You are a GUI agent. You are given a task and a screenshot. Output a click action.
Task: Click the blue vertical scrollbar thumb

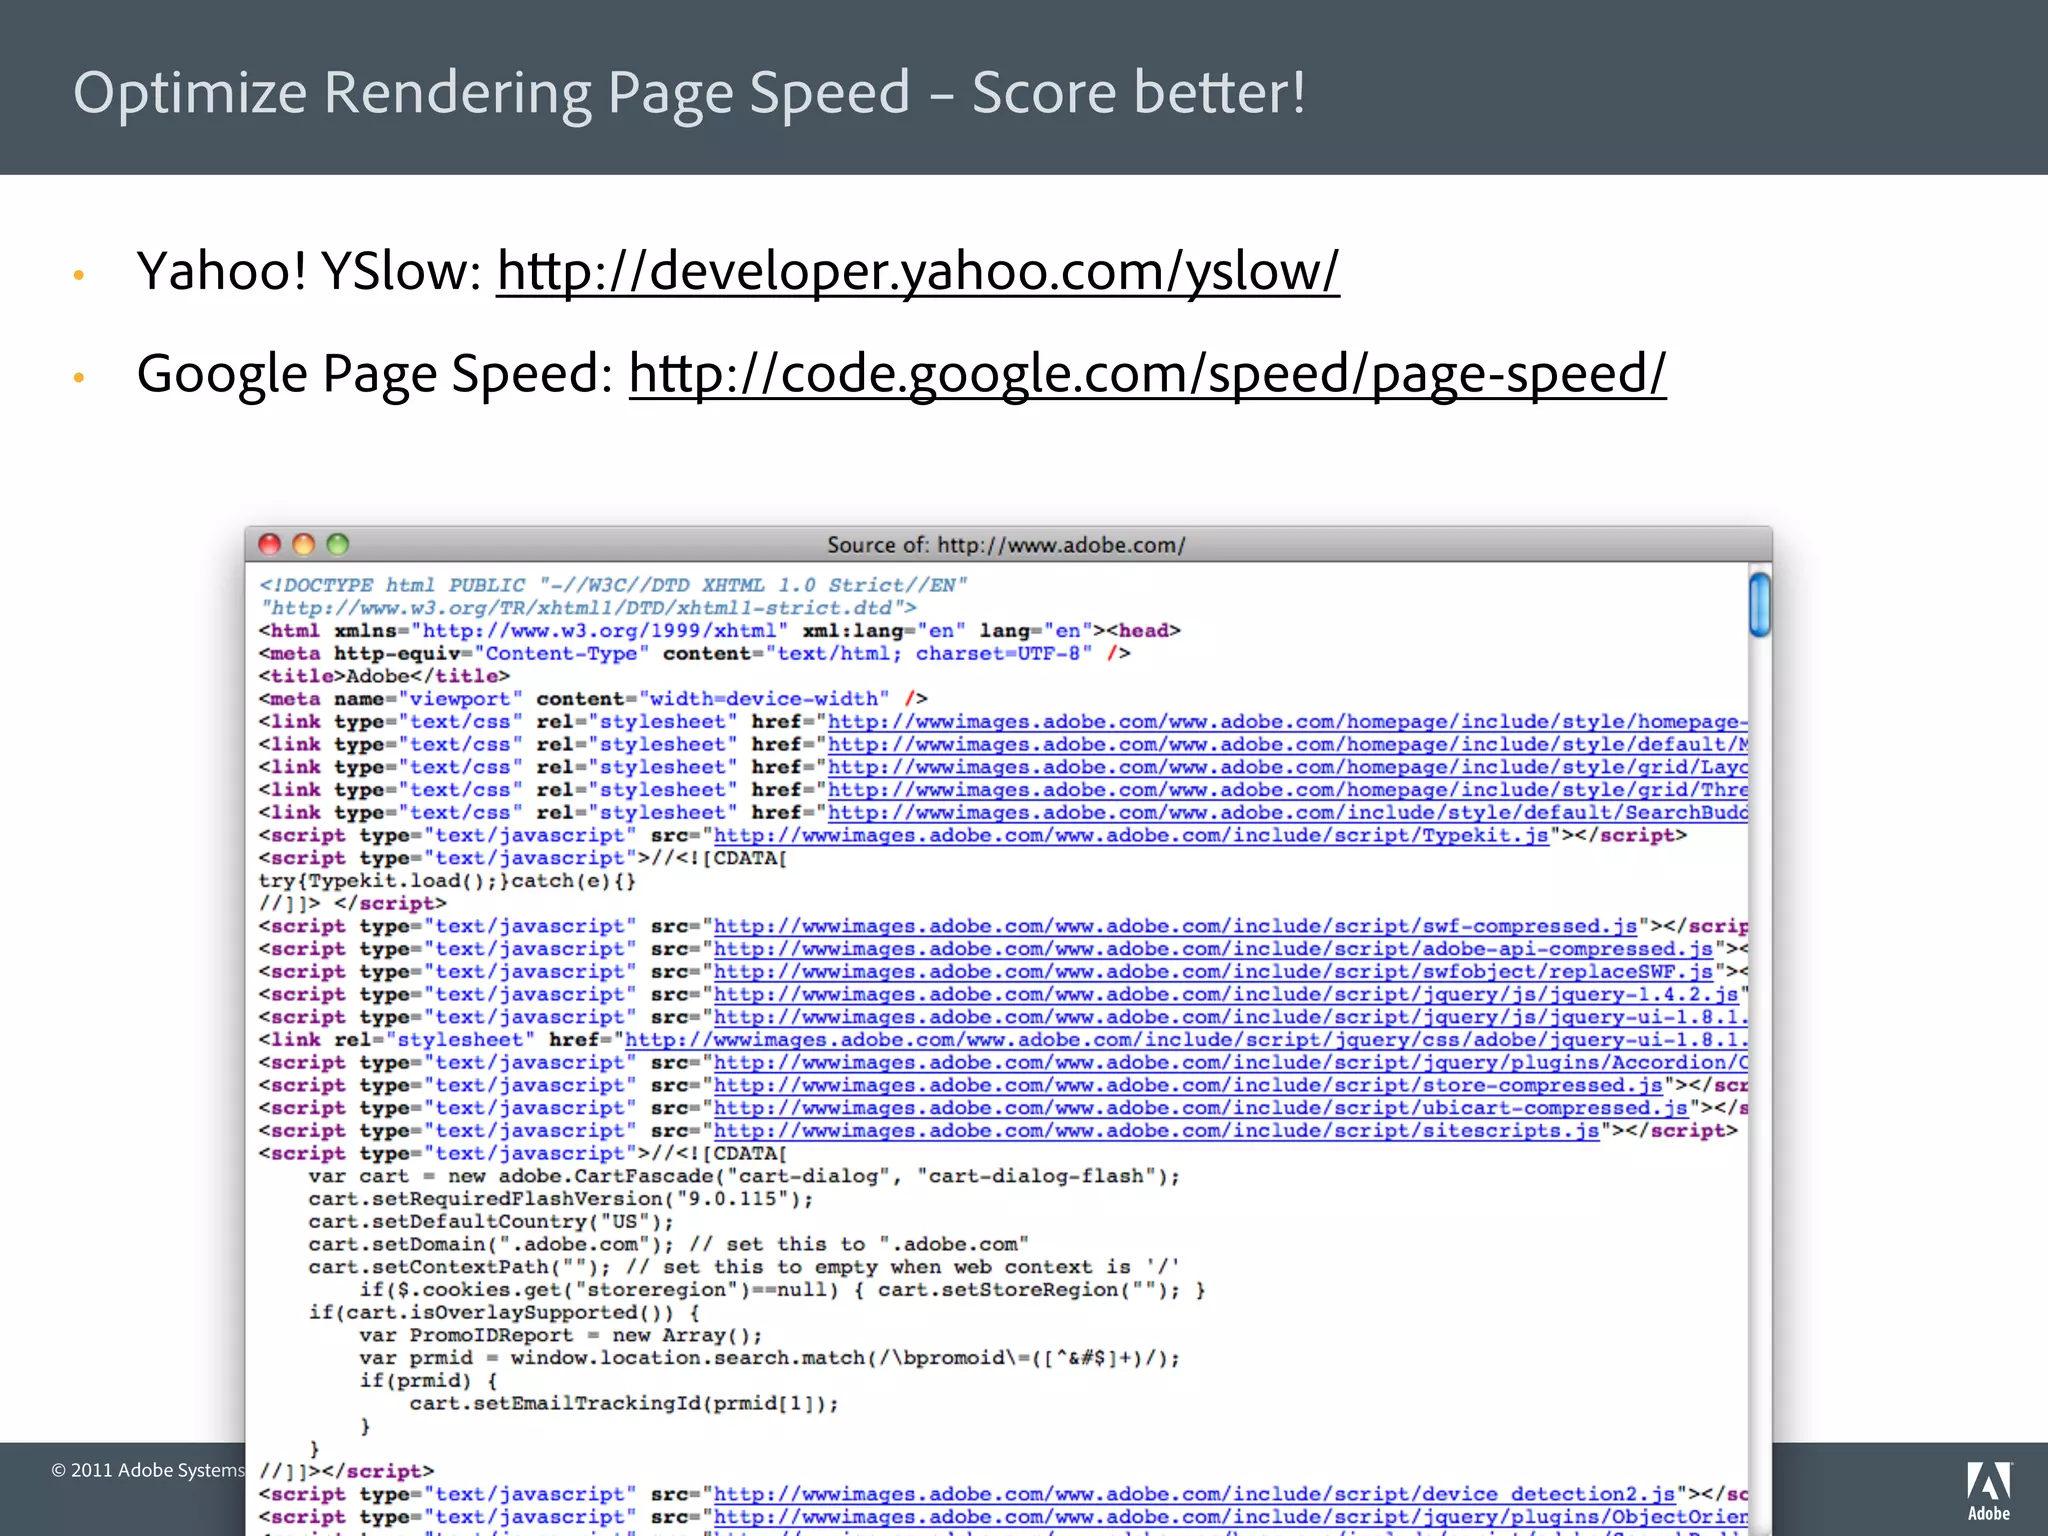pyautogui.click(x=1760, y=604)
